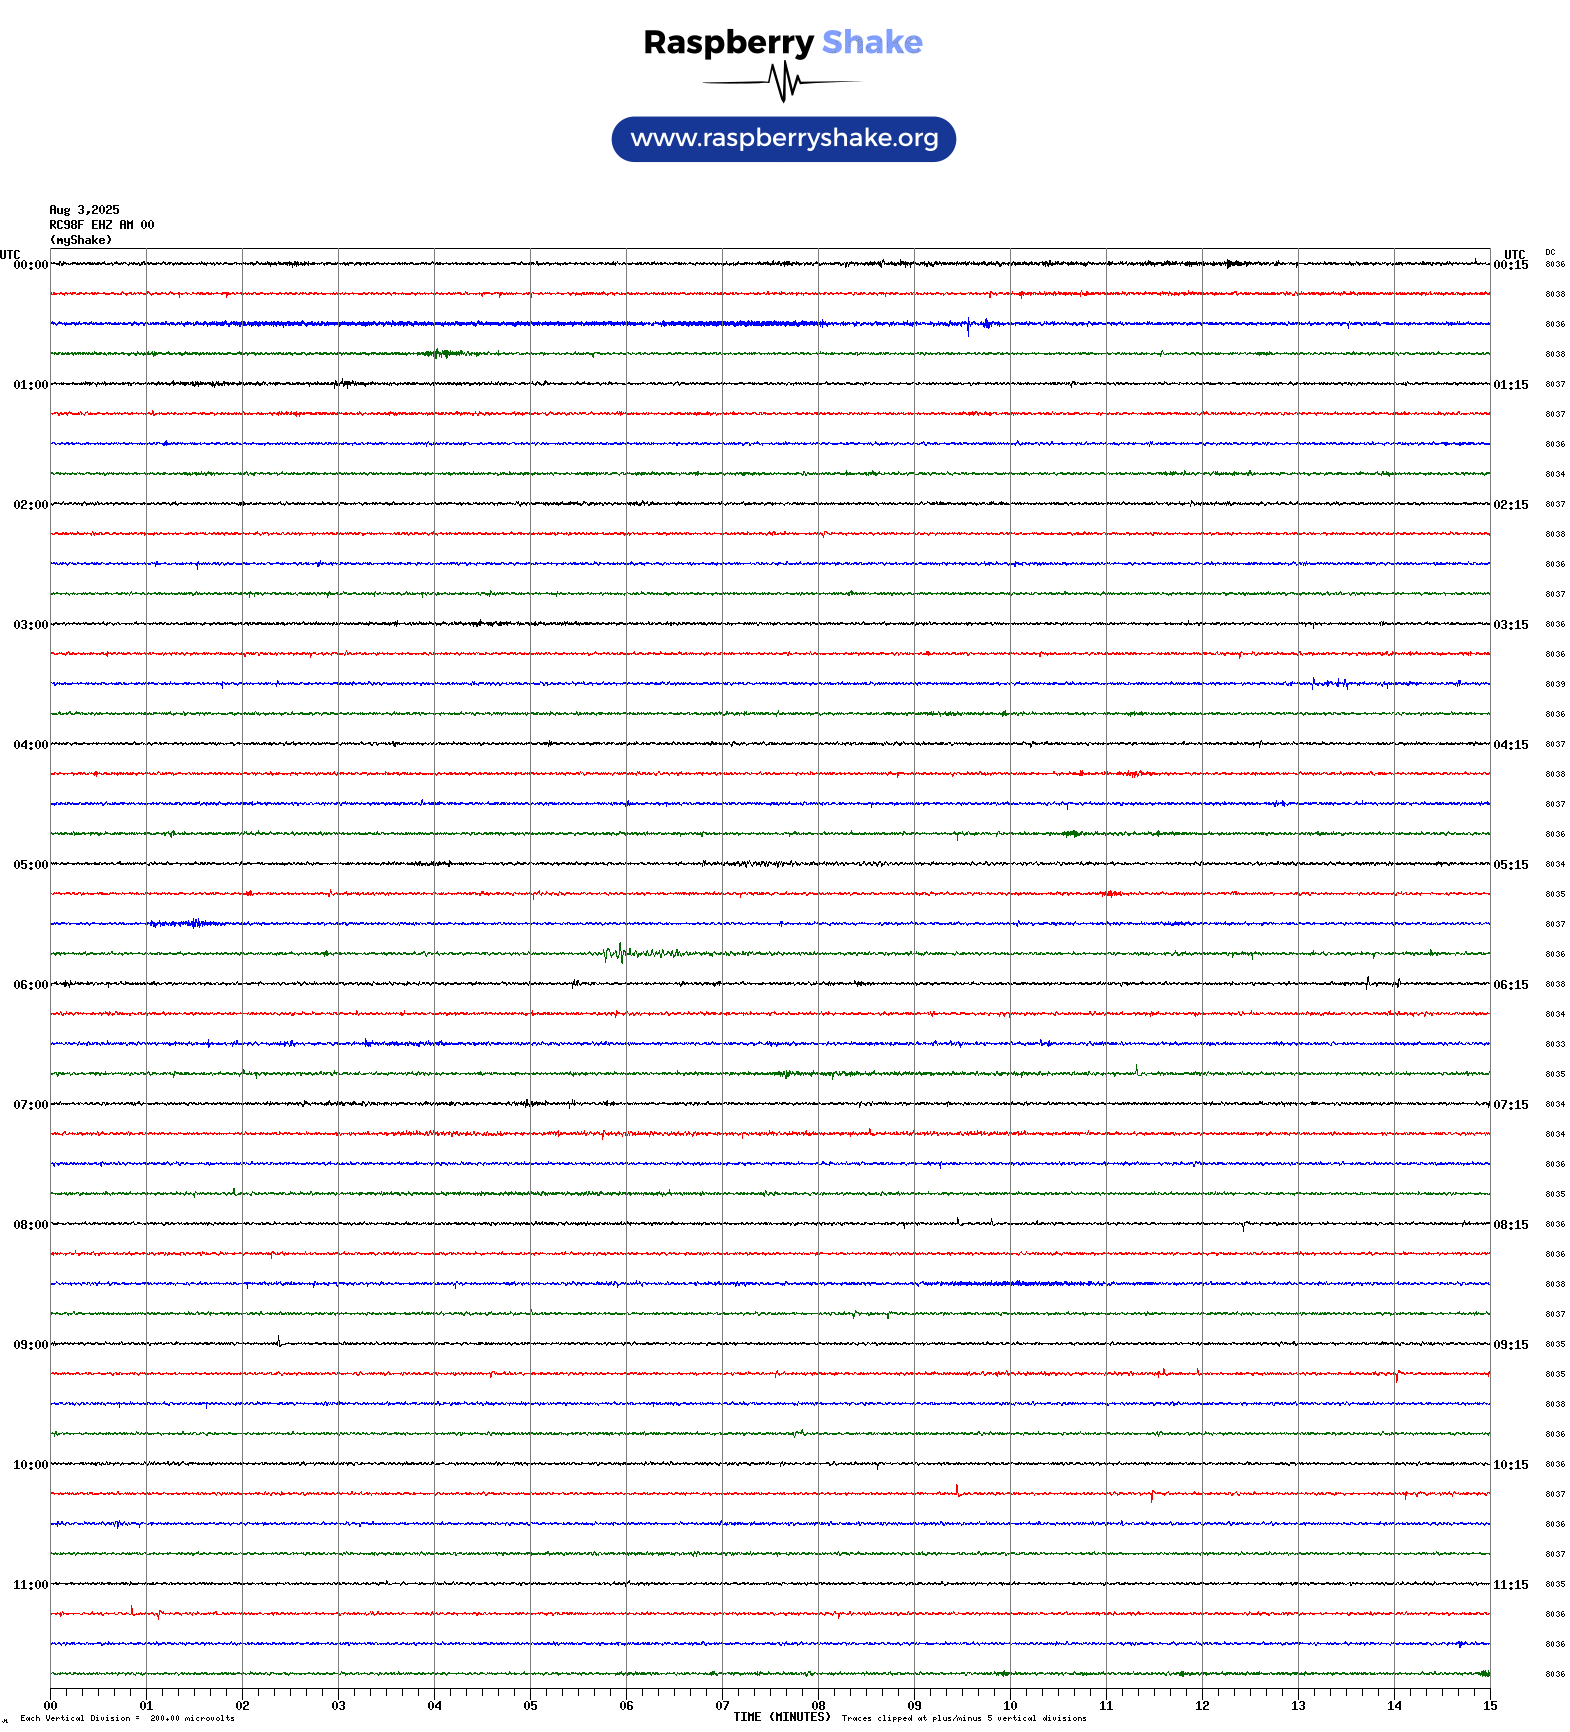Click minute tick label '03' on bottom axis
1570x1732 pixels.
338,1706
